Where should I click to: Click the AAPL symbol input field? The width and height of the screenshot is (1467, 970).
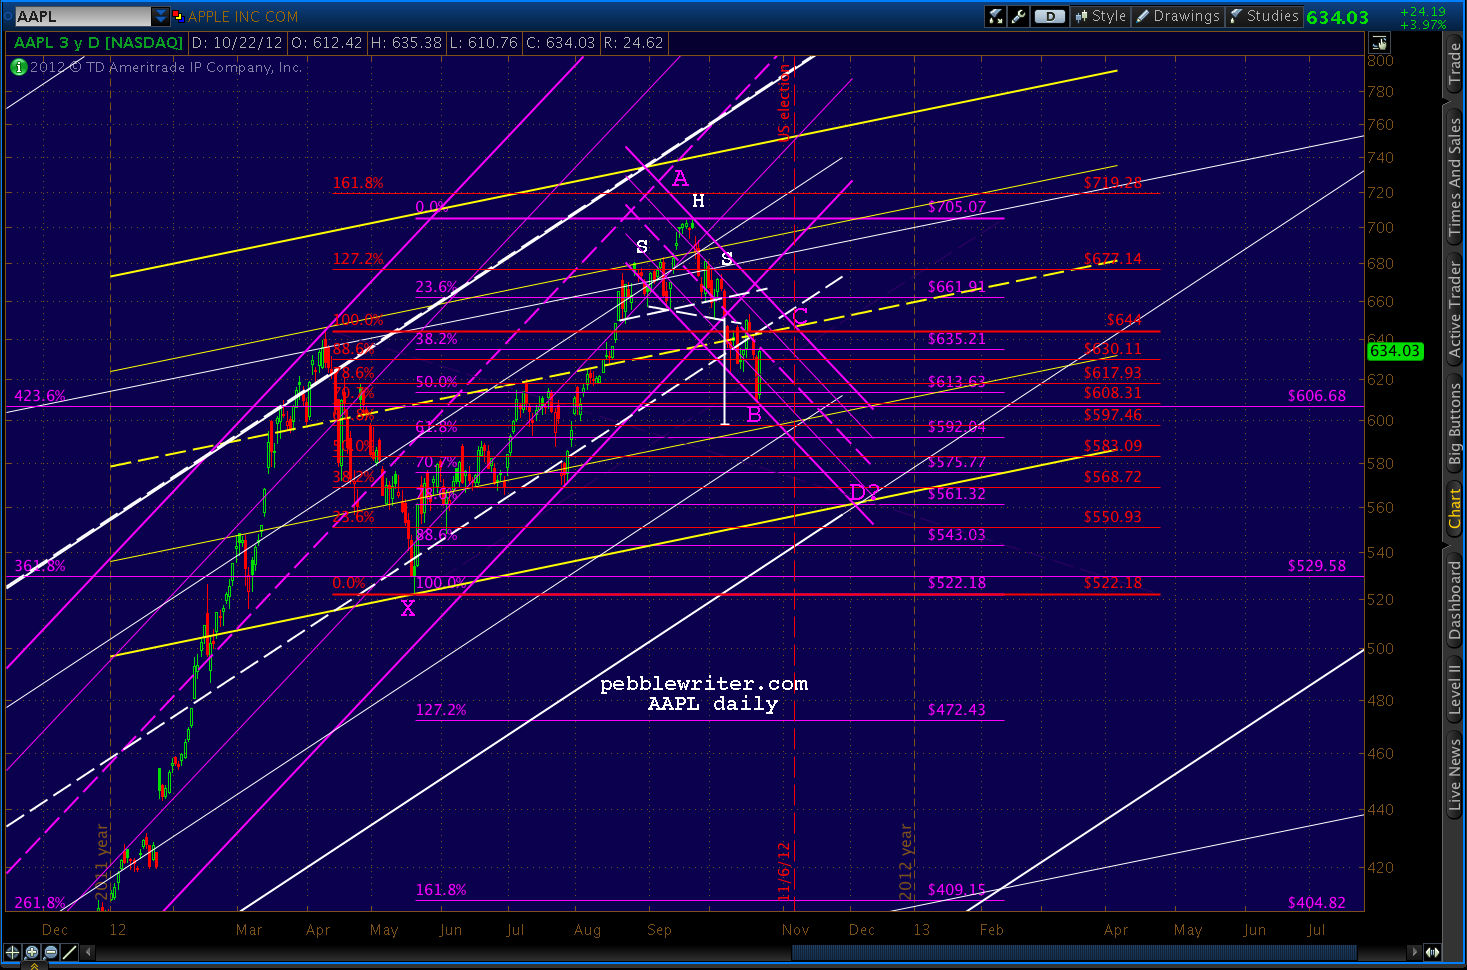click(x=82, y=16)
